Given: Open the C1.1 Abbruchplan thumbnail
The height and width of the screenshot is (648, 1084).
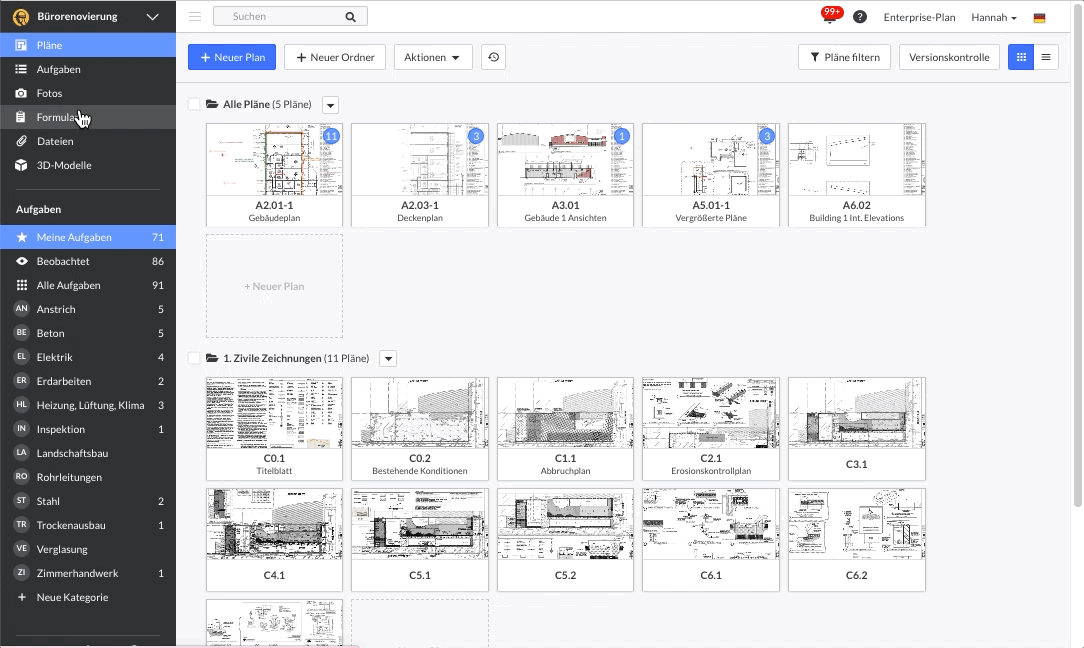Looking at the screenshot, I should [x=566, y=429].
